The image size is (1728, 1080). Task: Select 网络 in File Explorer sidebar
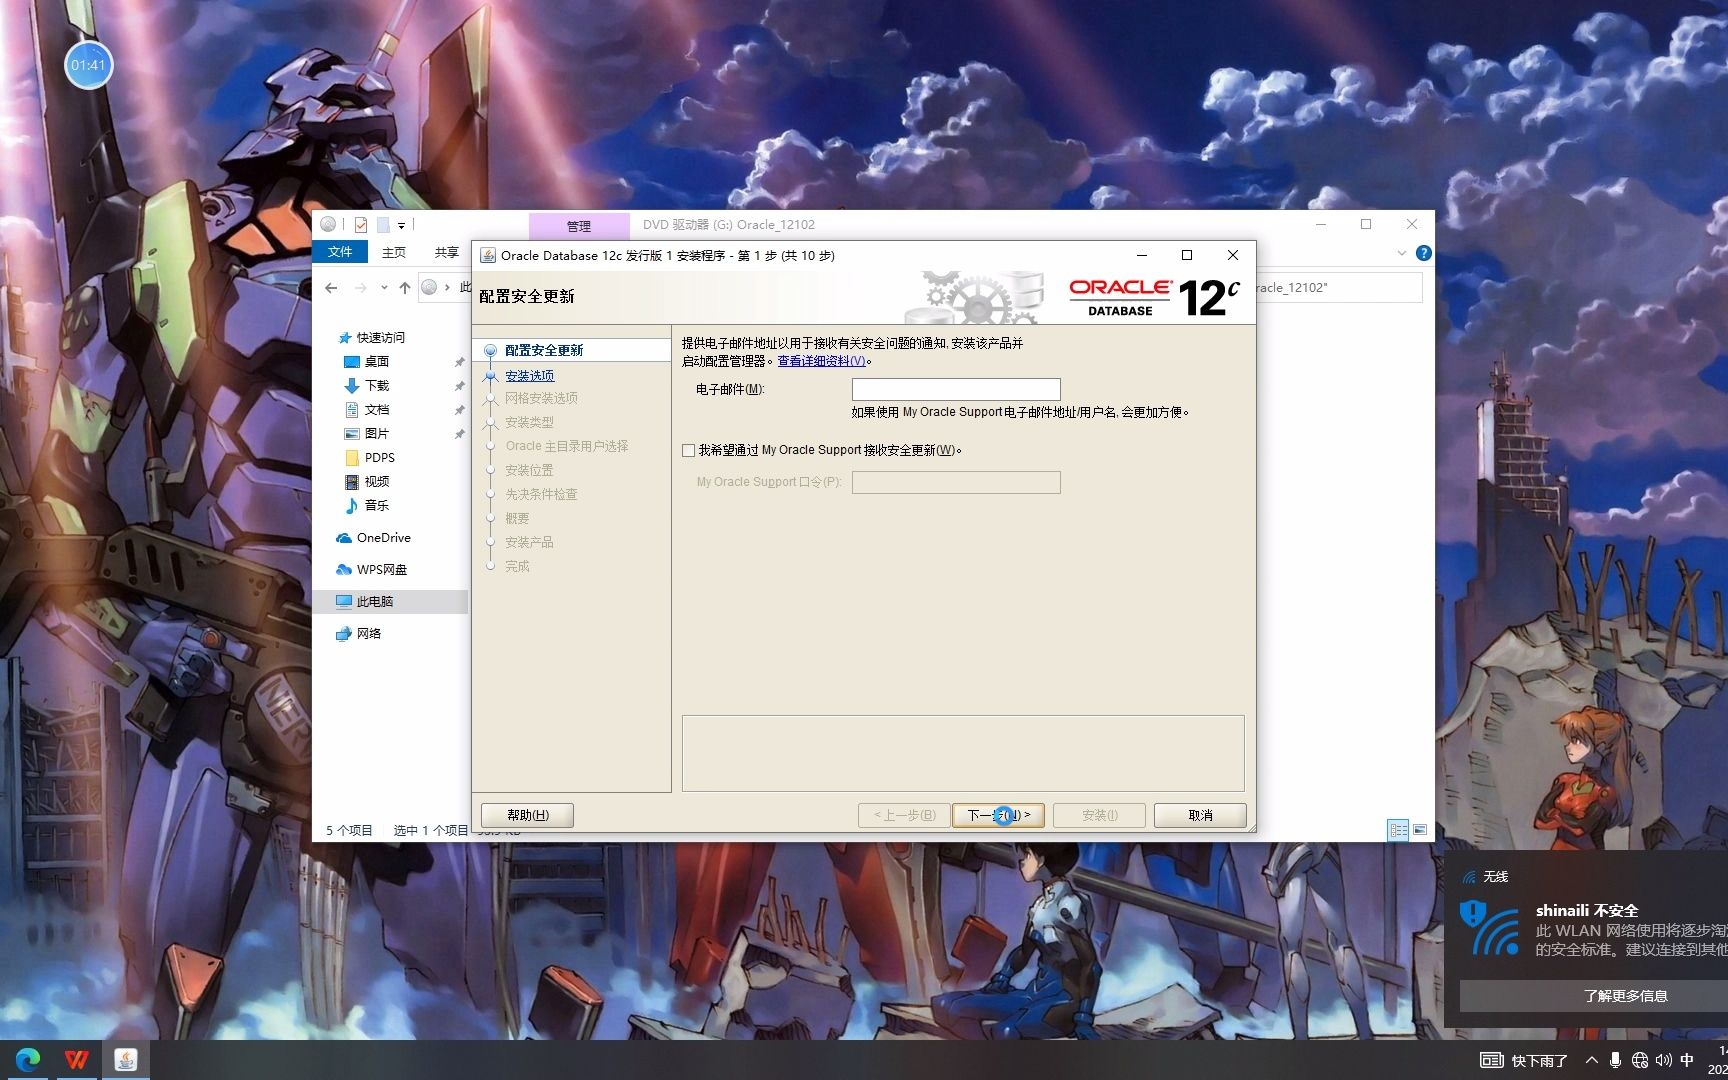(x=368, y=634)
